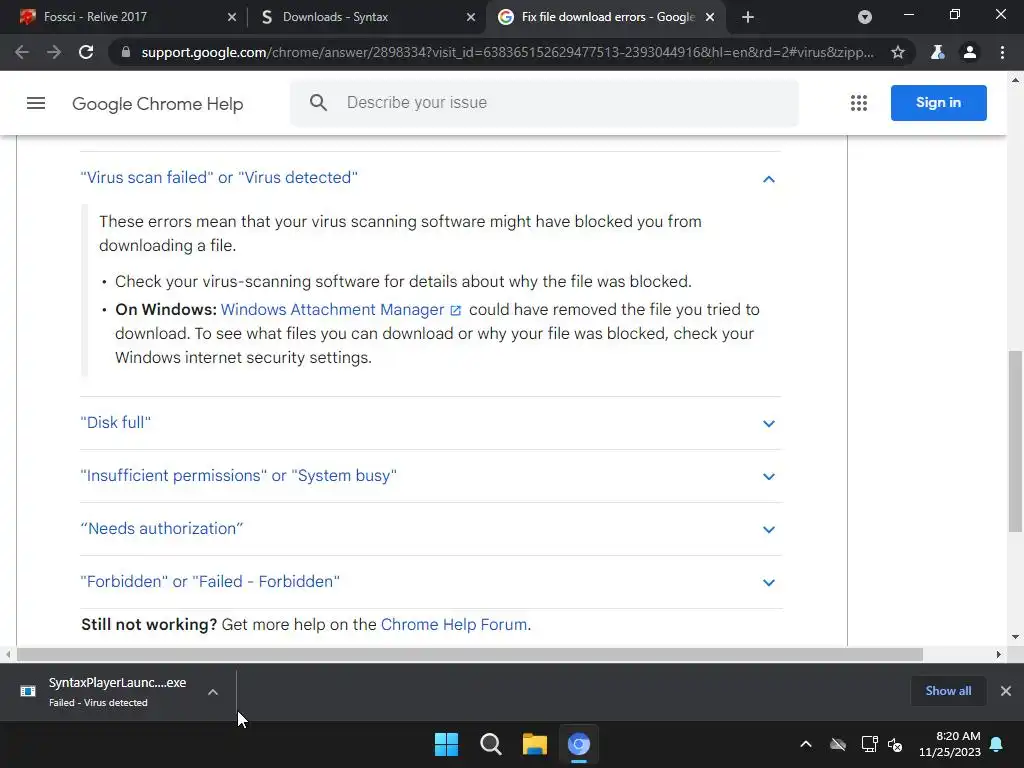The image size is (1024, 768).
Task: Click the address bar URL
Action: pyautogui.click(x=507, y=52)
